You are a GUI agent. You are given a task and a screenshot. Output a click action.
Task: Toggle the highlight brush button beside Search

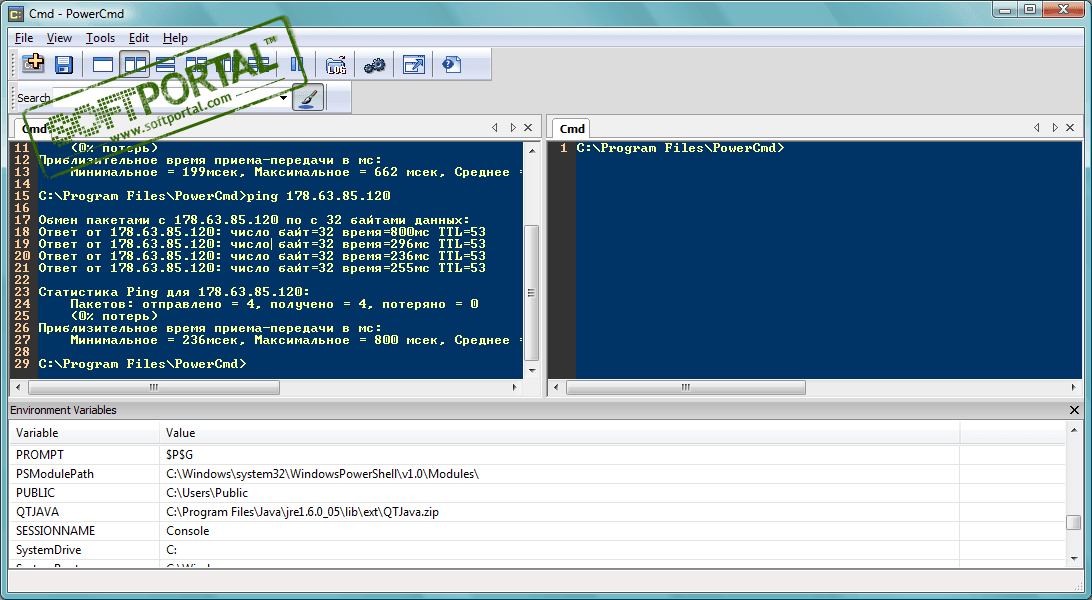pyautogui.click(x=308, y=97)
